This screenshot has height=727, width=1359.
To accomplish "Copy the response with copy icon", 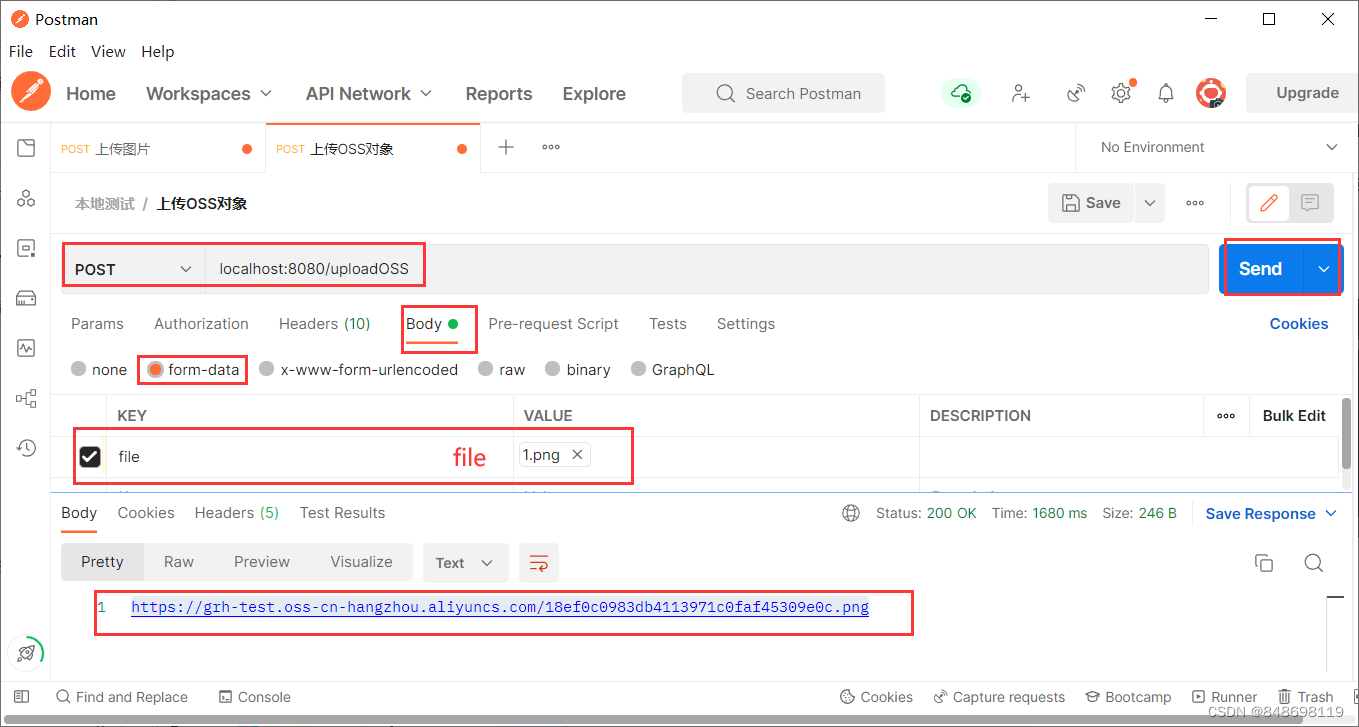I will coord(1264,563).
